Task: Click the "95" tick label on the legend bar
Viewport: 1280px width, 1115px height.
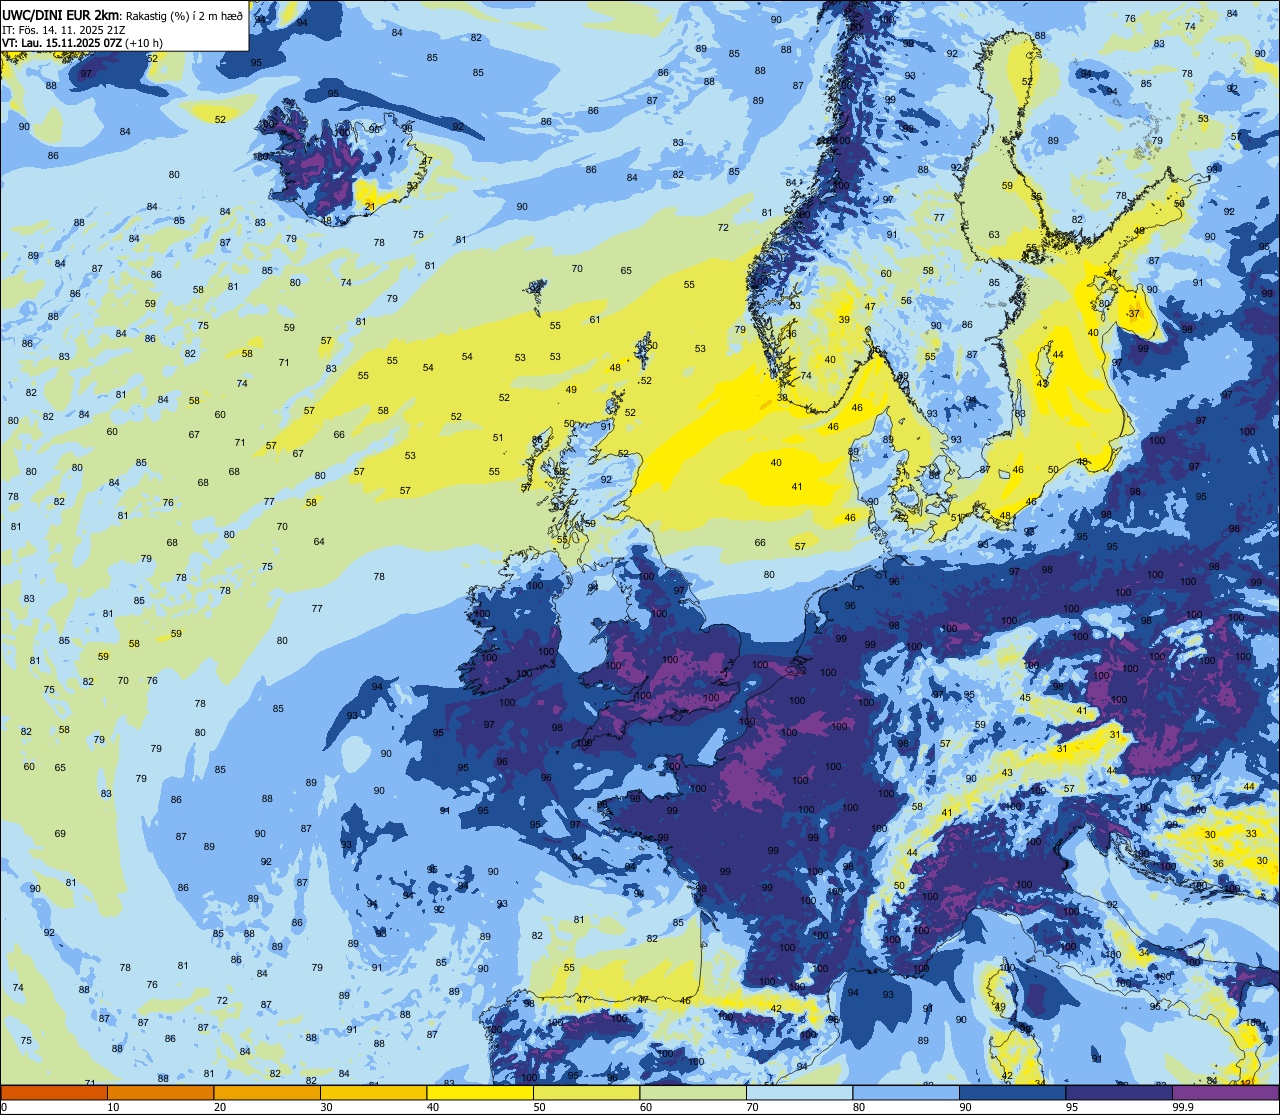Action: tap(1072, 1107)
